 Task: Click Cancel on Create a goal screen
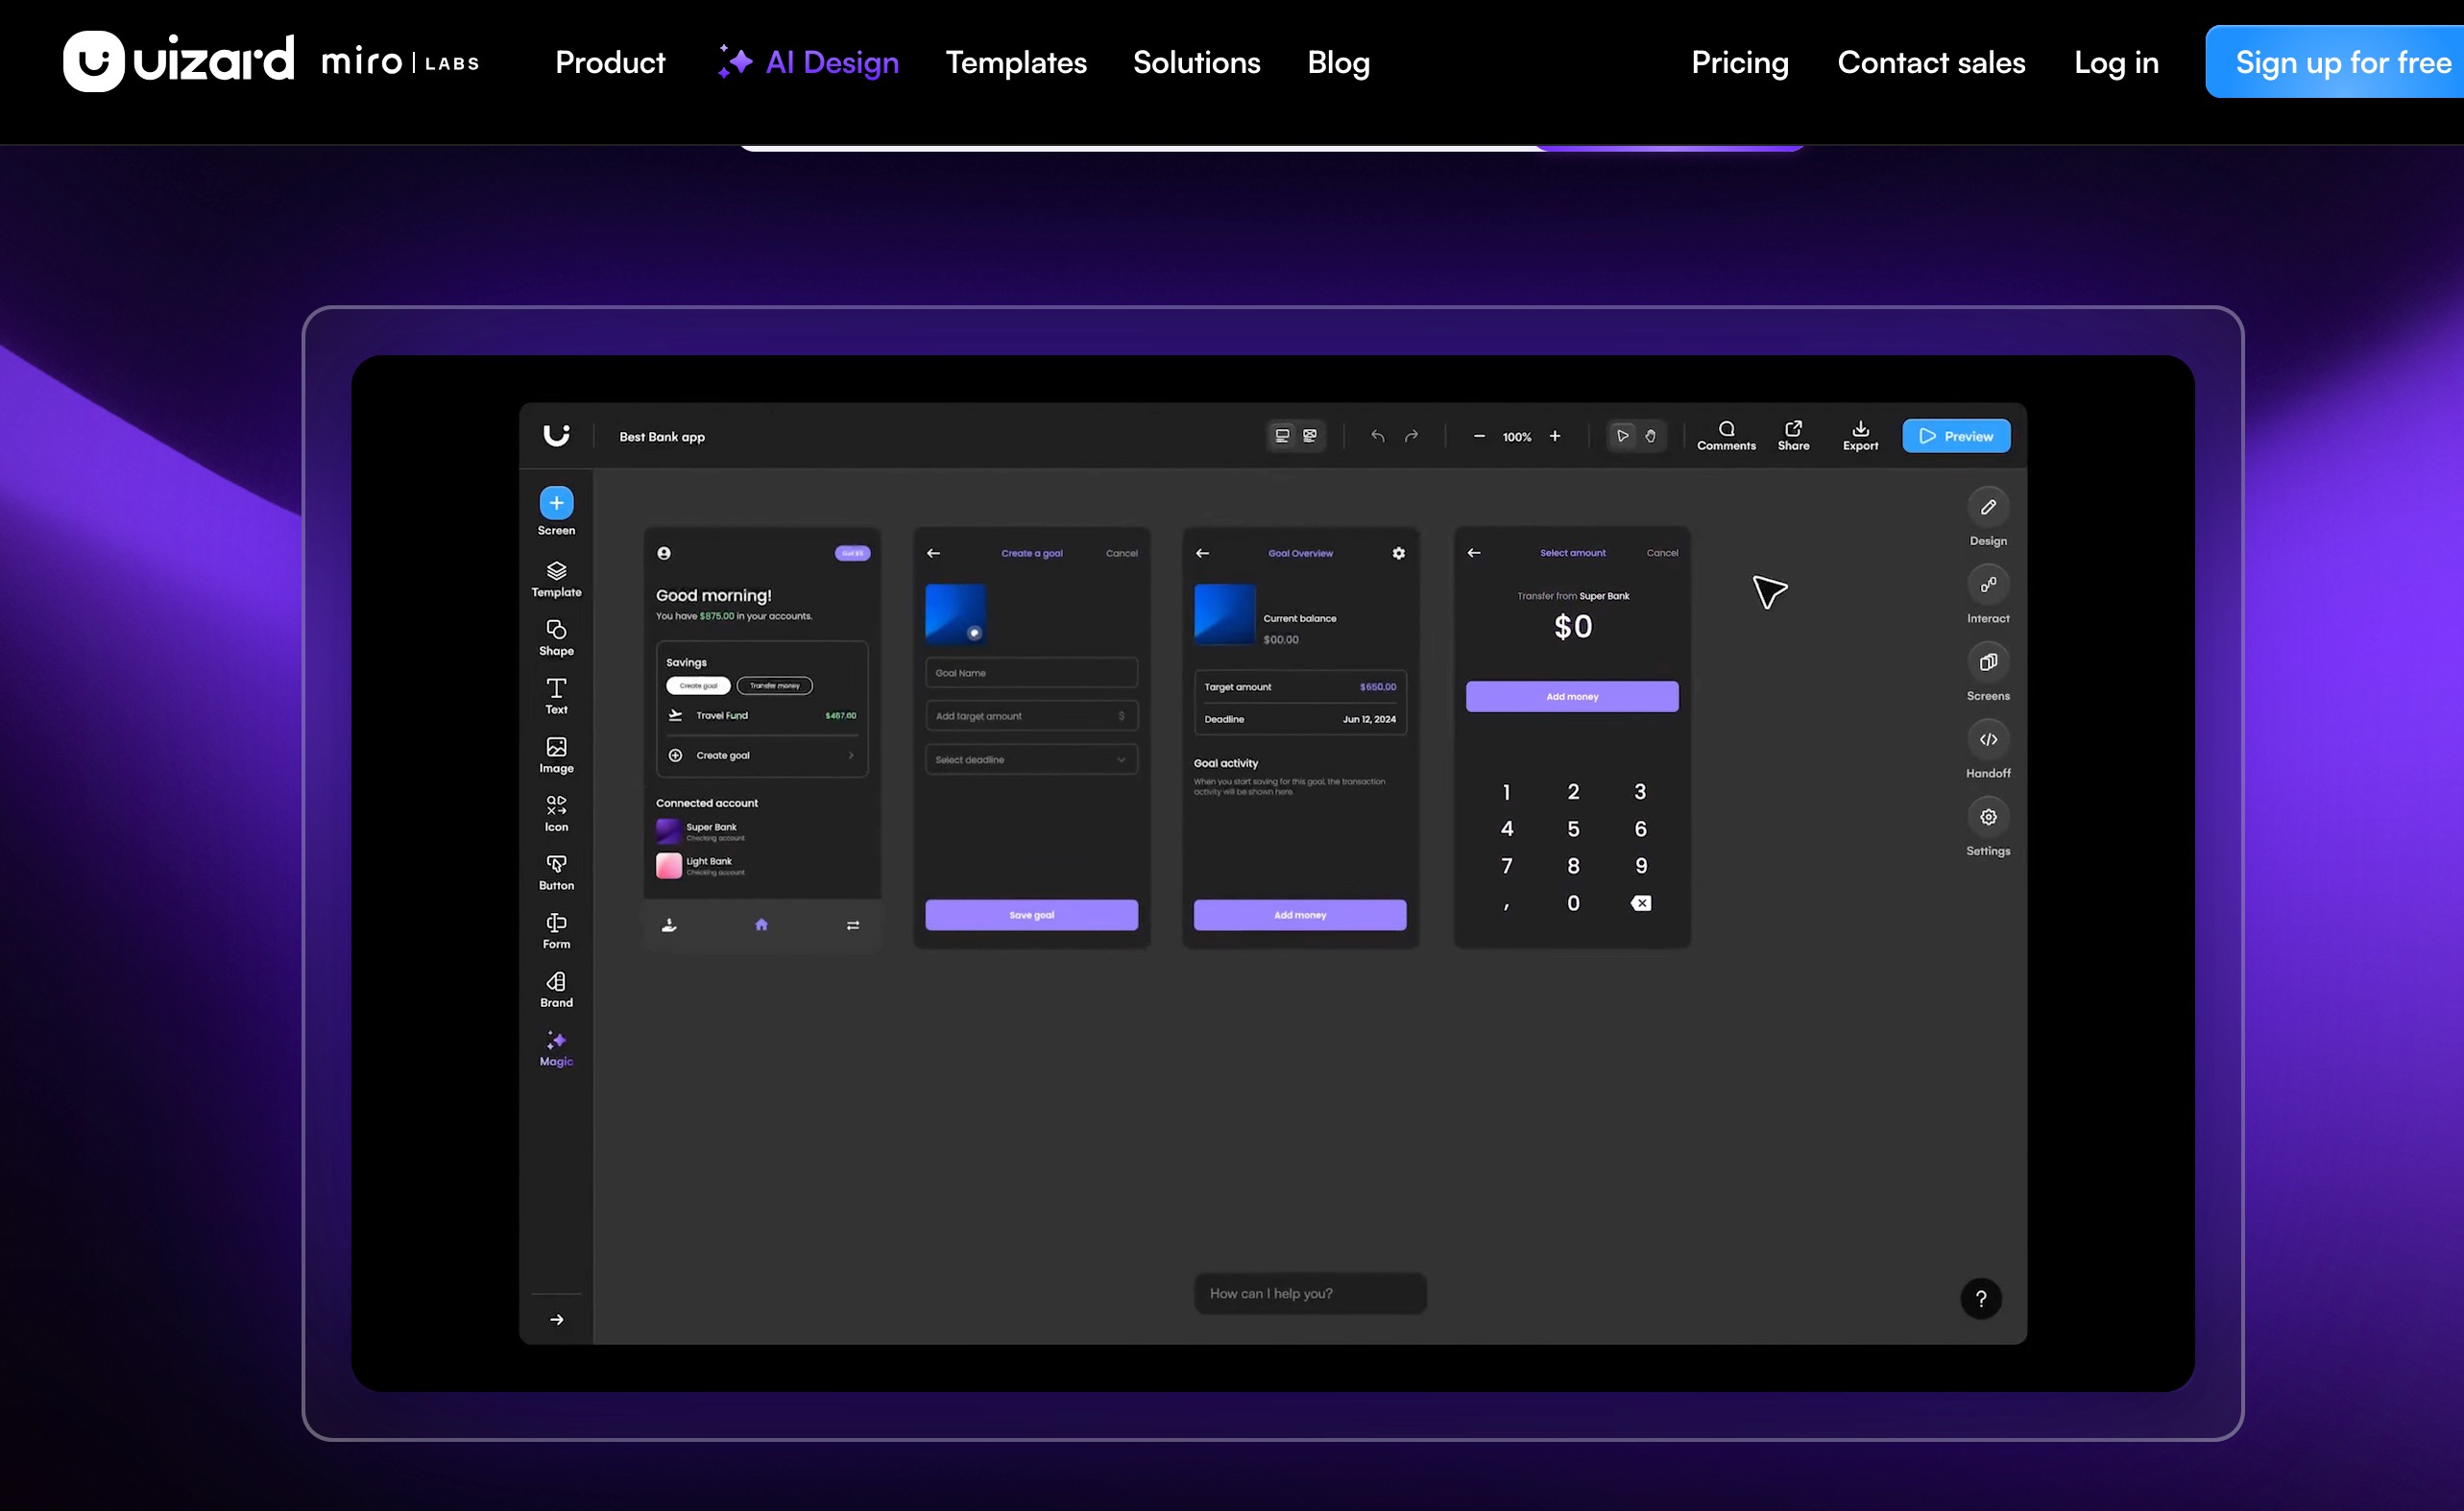click(x=1122, y=553)
